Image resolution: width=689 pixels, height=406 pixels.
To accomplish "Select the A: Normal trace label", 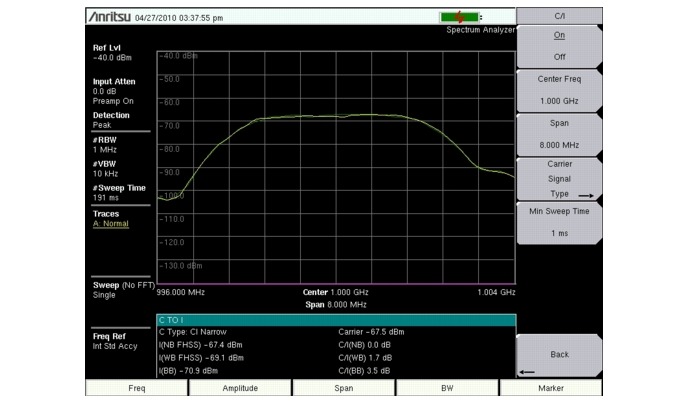I will [111, 224].
